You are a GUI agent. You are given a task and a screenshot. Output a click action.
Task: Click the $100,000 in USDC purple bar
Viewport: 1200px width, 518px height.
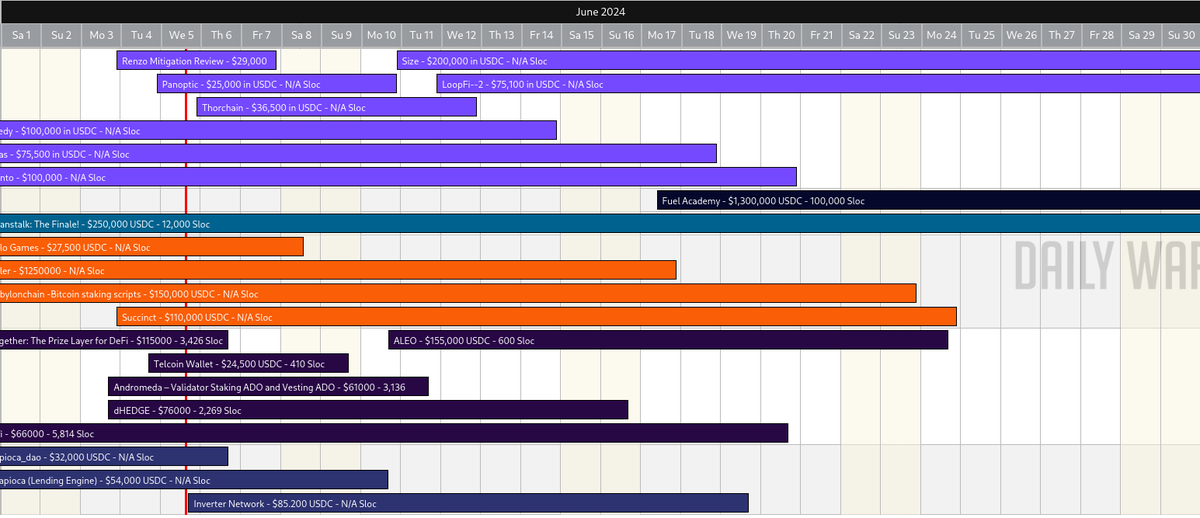pos(278,131)
